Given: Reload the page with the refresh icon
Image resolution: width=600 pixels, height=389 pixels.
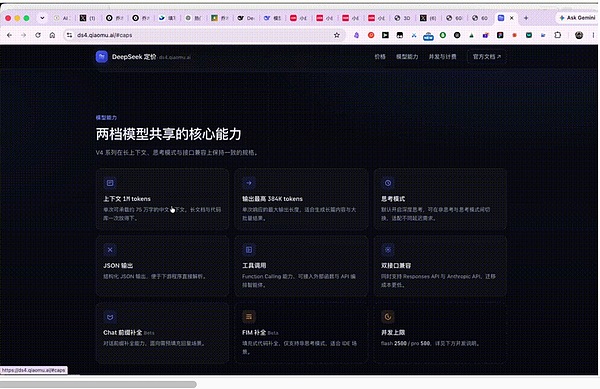Looking at the screenshot, I should point(38,35).
